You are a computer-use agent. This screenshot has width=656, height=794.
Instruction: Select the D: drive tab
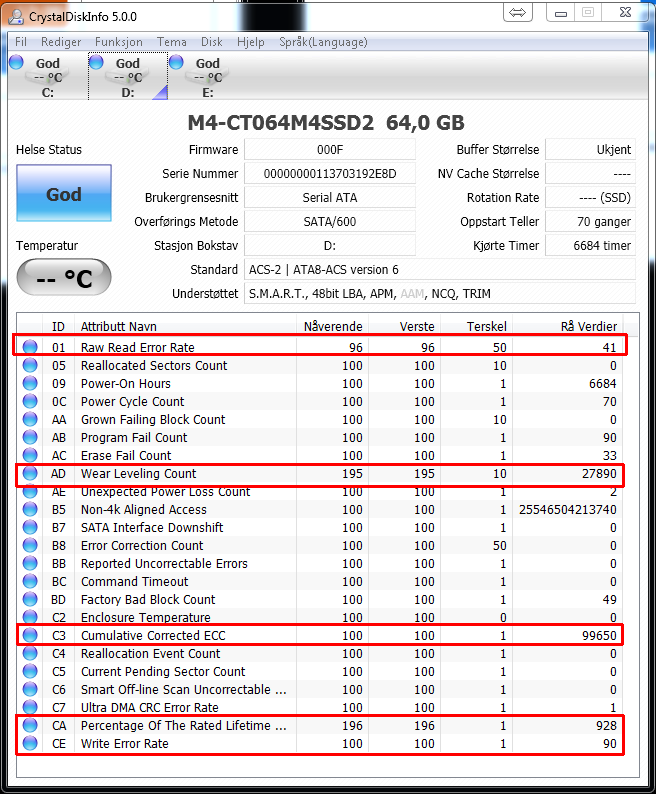128,76
